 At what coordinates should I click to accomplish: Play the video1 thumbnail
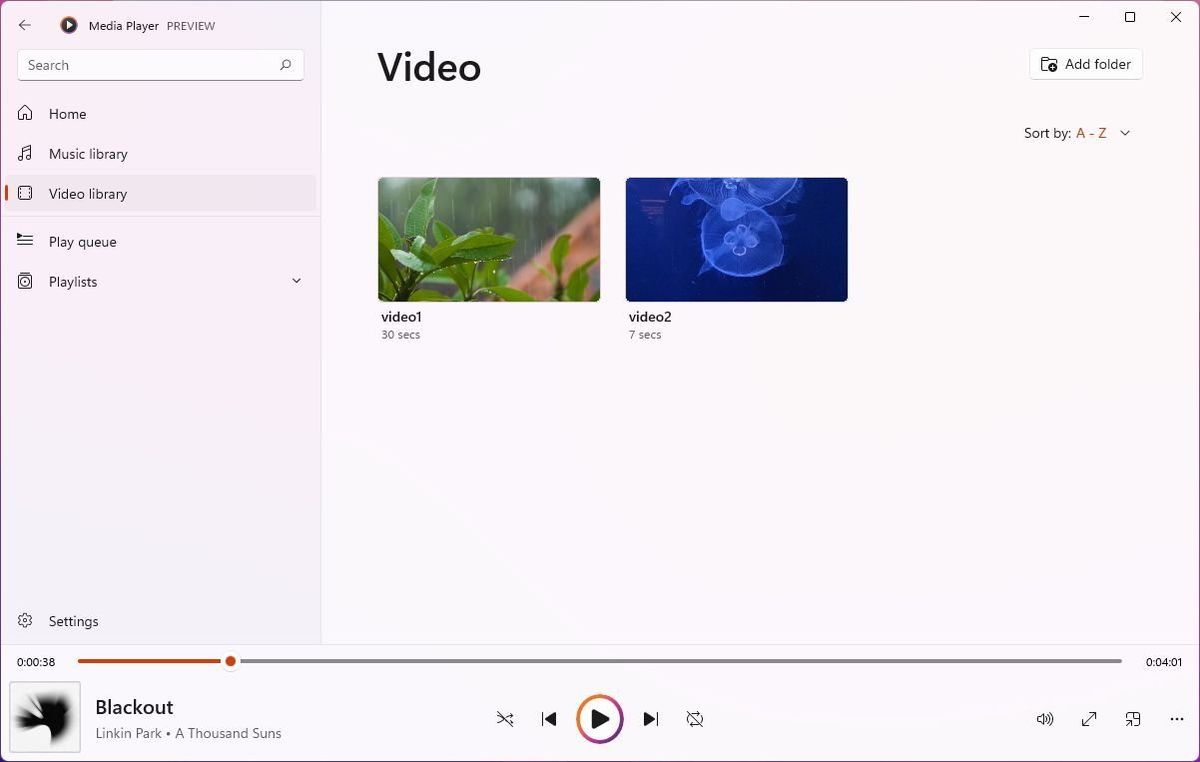[488, 239]
